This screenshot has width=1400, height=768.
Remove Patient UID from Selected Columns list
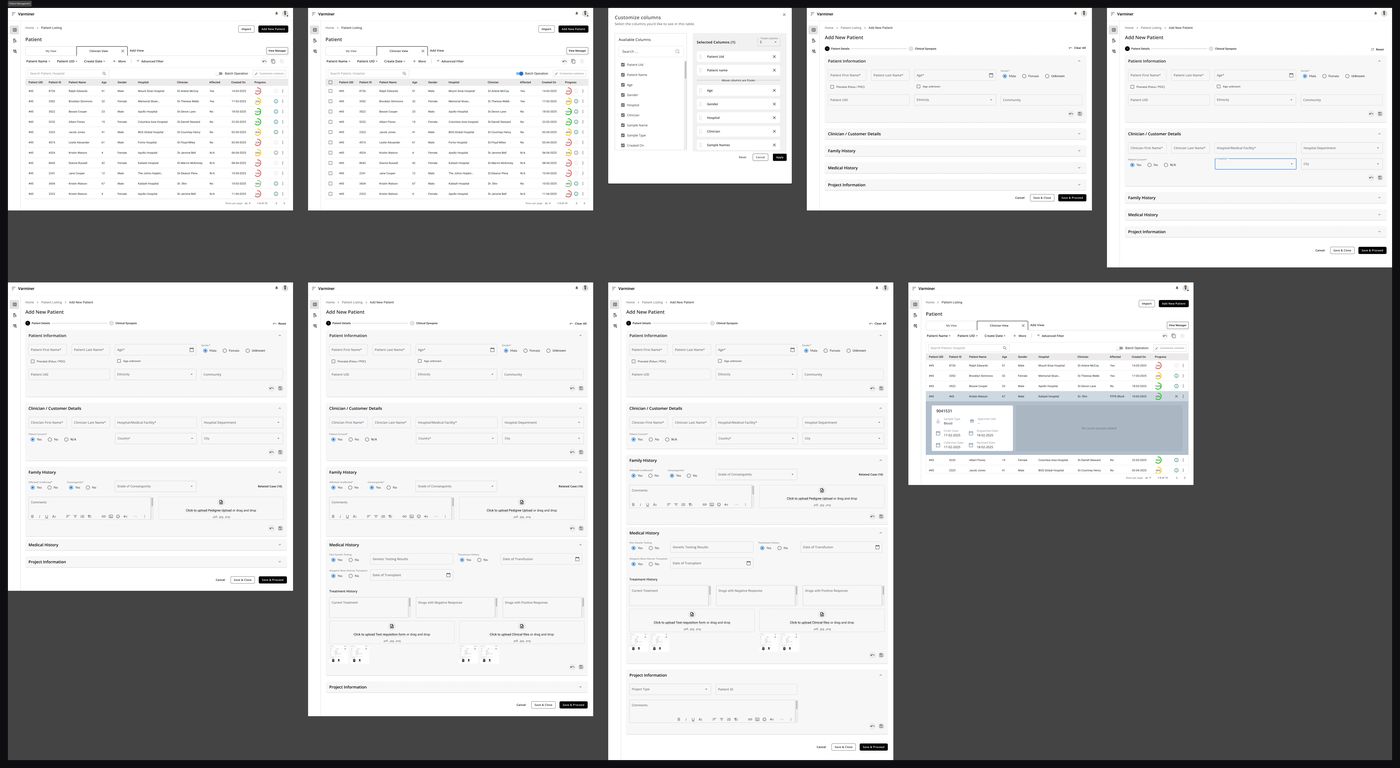774,57
